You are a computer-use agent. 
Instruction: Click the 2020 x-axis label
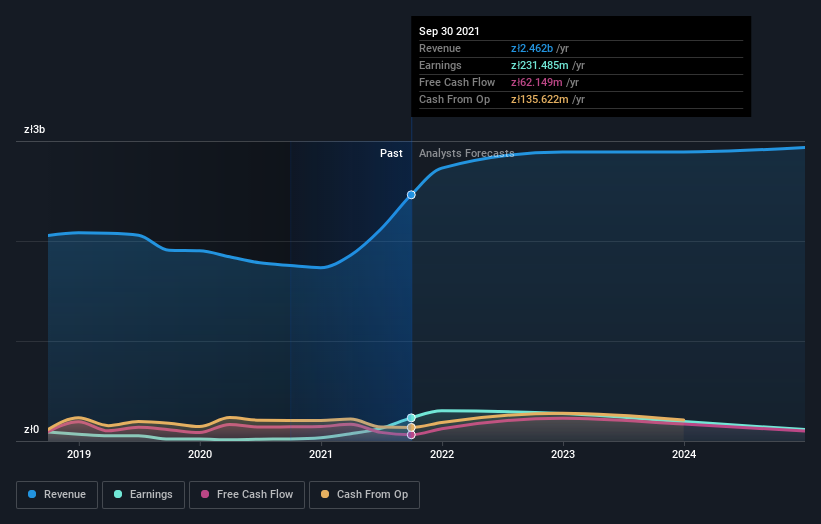(200, 454)
